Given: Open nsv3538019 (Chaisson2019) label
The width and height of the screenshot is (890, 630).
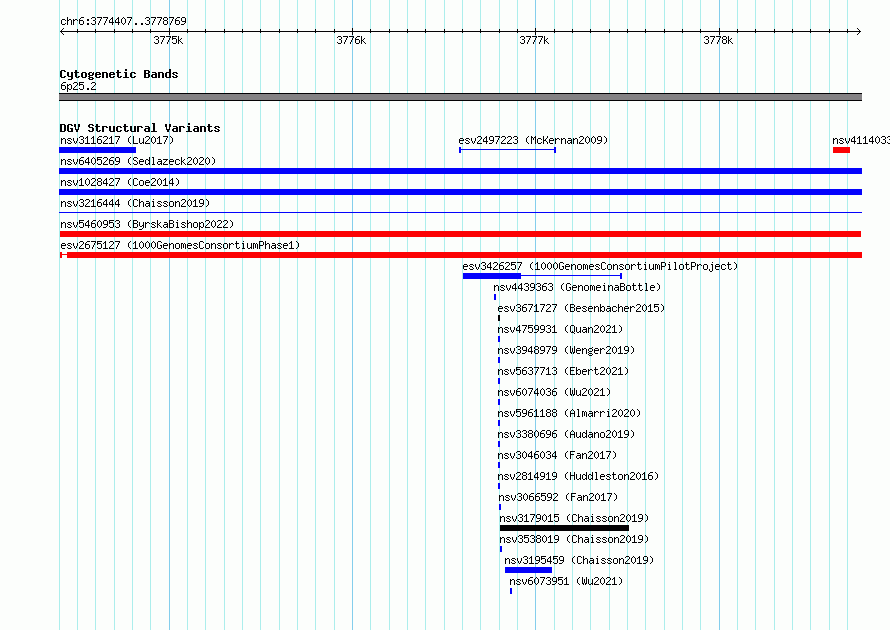Looking at the screenshot, I should 574,539.
